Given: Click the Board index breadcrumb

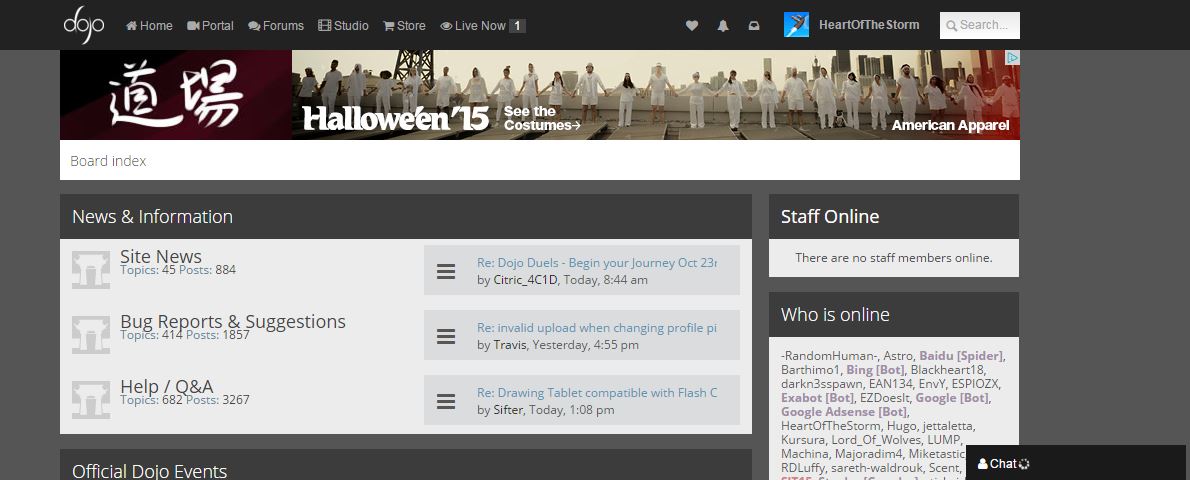Looking at the screenshot, I should click(x=109, y=161).
